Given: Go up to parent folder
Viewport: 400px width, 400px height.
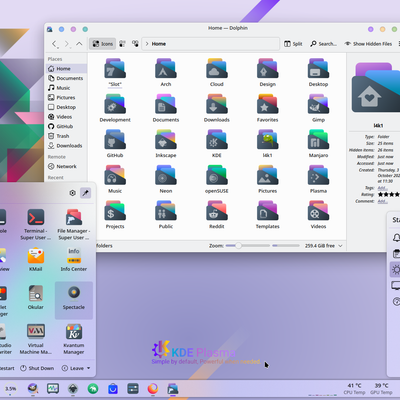Looking at the screenshot, I should click(79, 44).
